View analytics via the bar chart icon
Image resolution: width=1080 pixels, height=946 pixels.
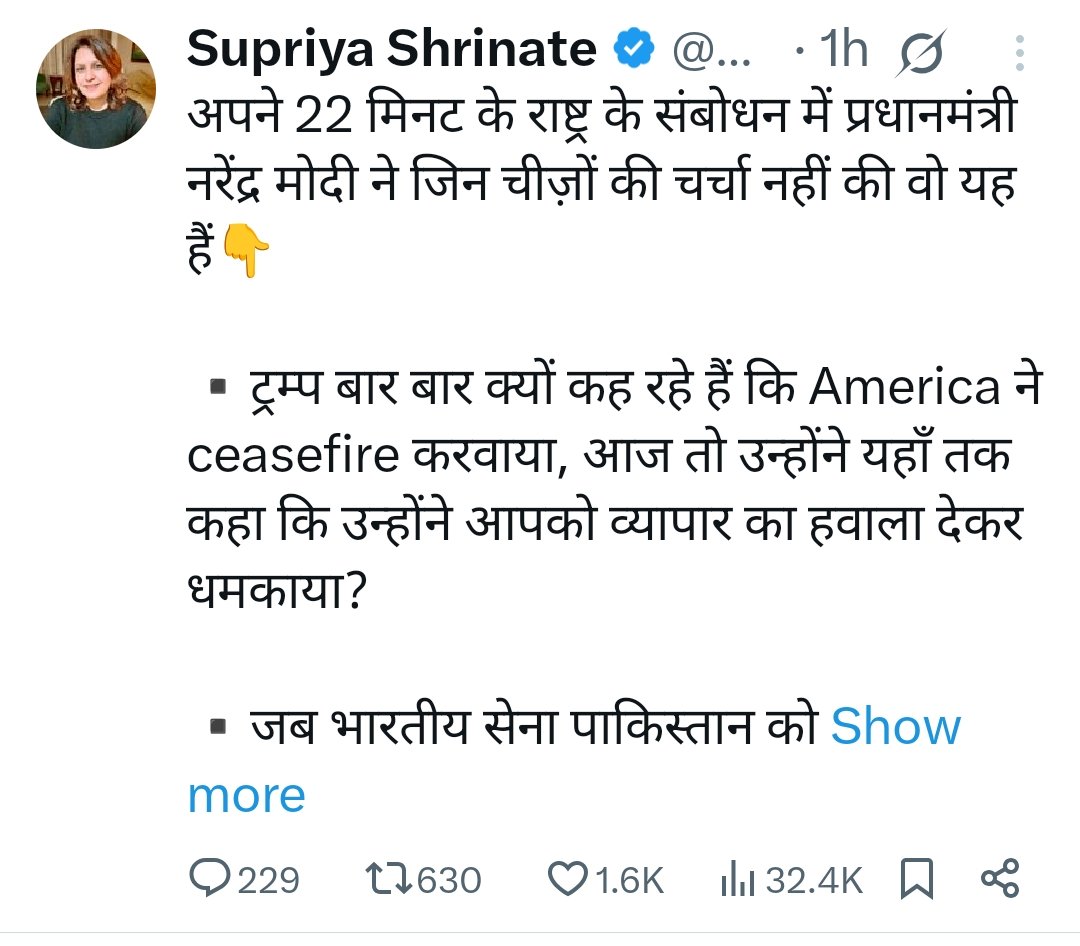click(738, 880)
